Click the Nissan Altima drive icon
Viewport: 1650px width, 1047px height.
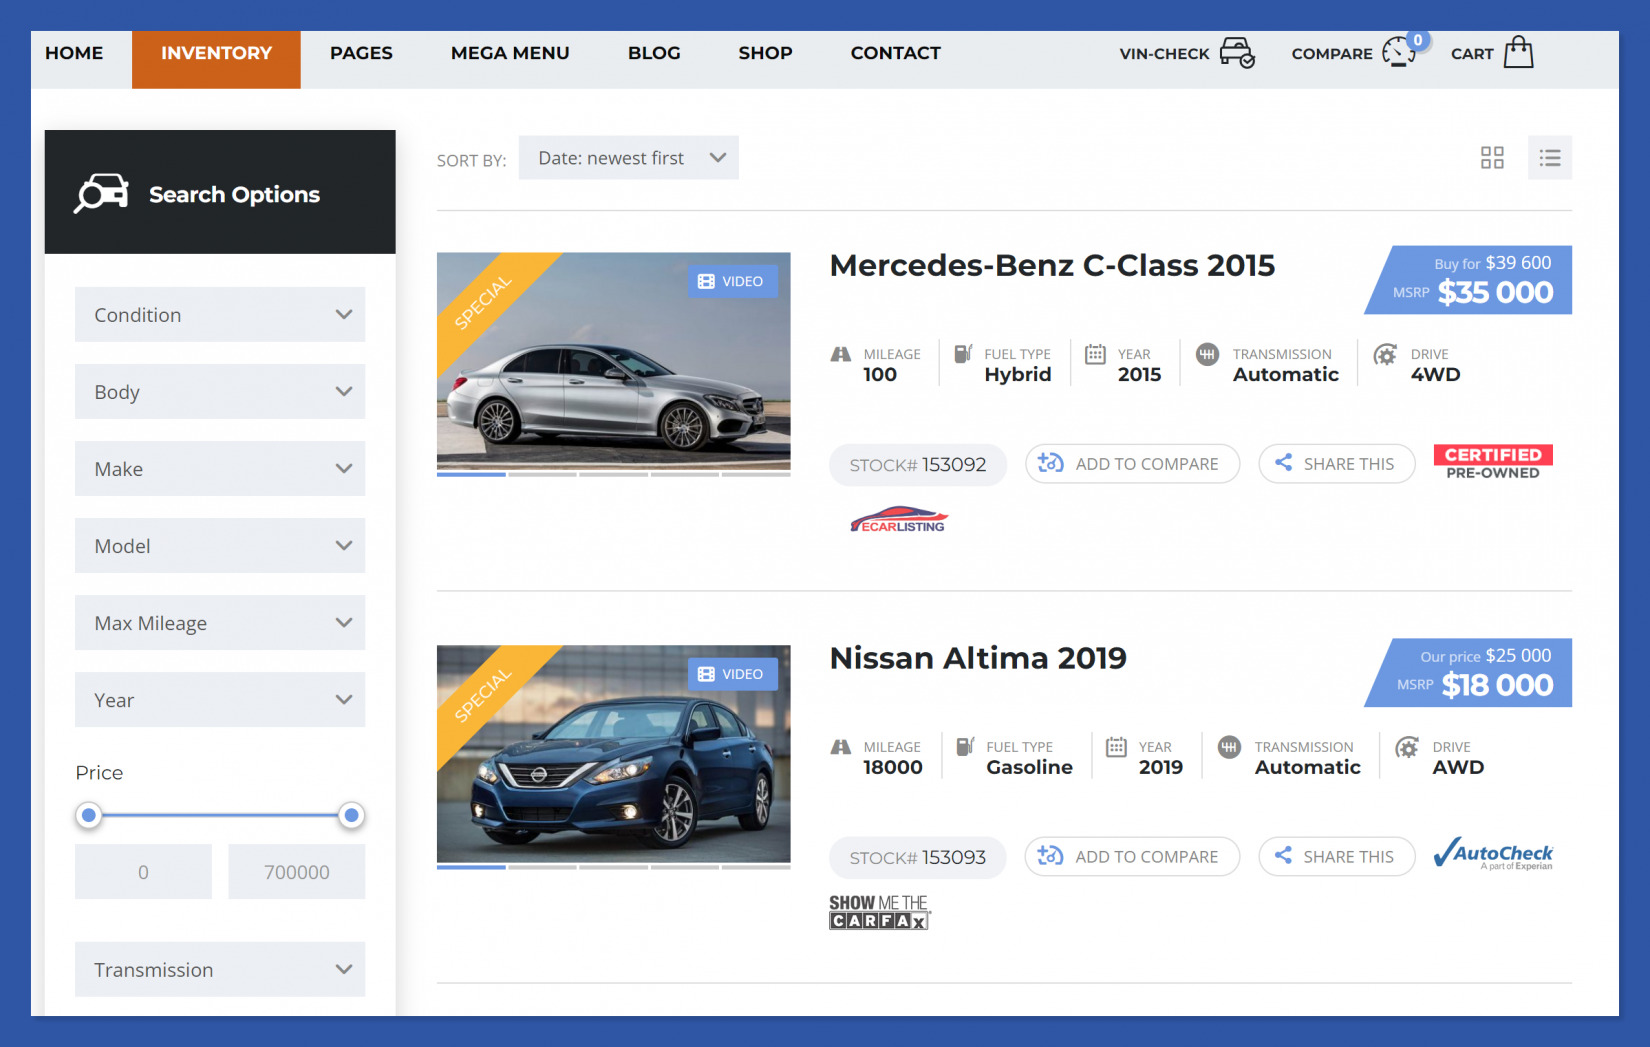pos(1407,747)
